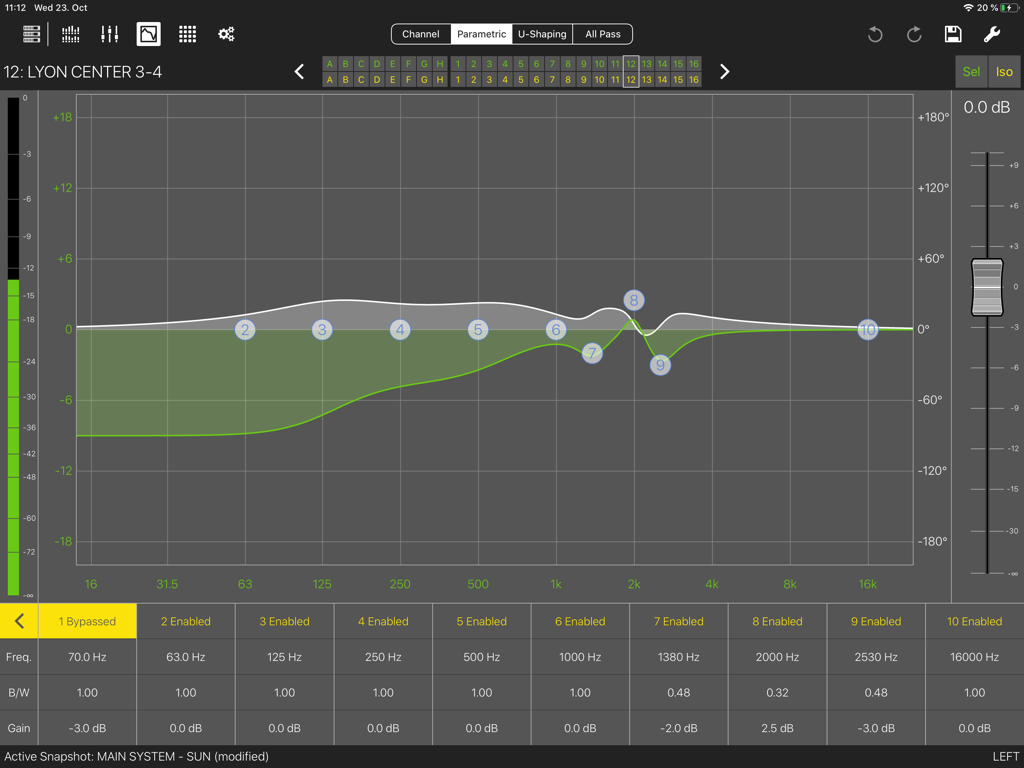
Task: Collapse the band parameter list with yellow chevron
Action: click(x=18, y=620)
